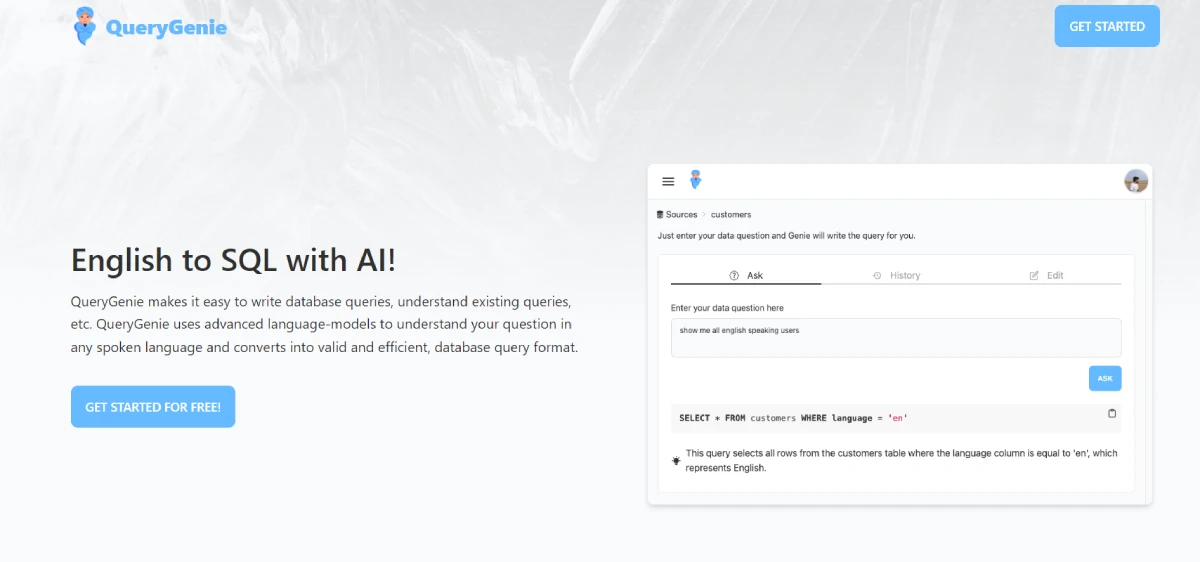This screenshot has width=1200, height=562.
Task: Click GET STARTED FOR FREE! button
Action: pos(153,407)
